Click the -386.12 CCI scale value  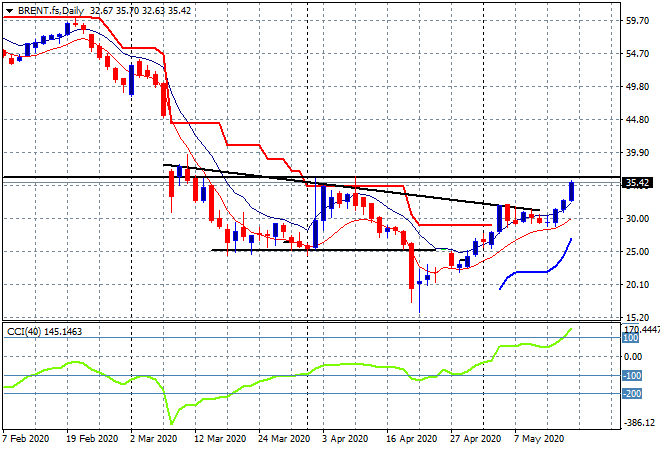[638, 424]
